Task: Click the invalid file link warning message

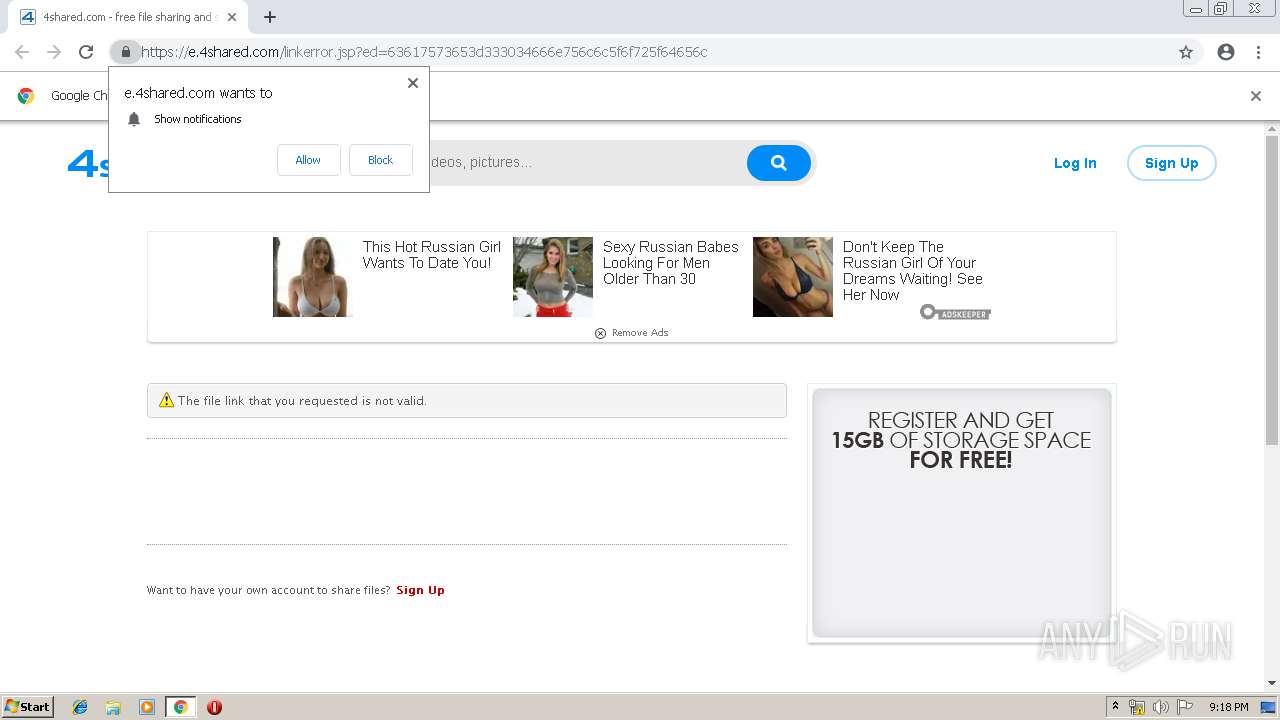Action: (x=467, y=401)
